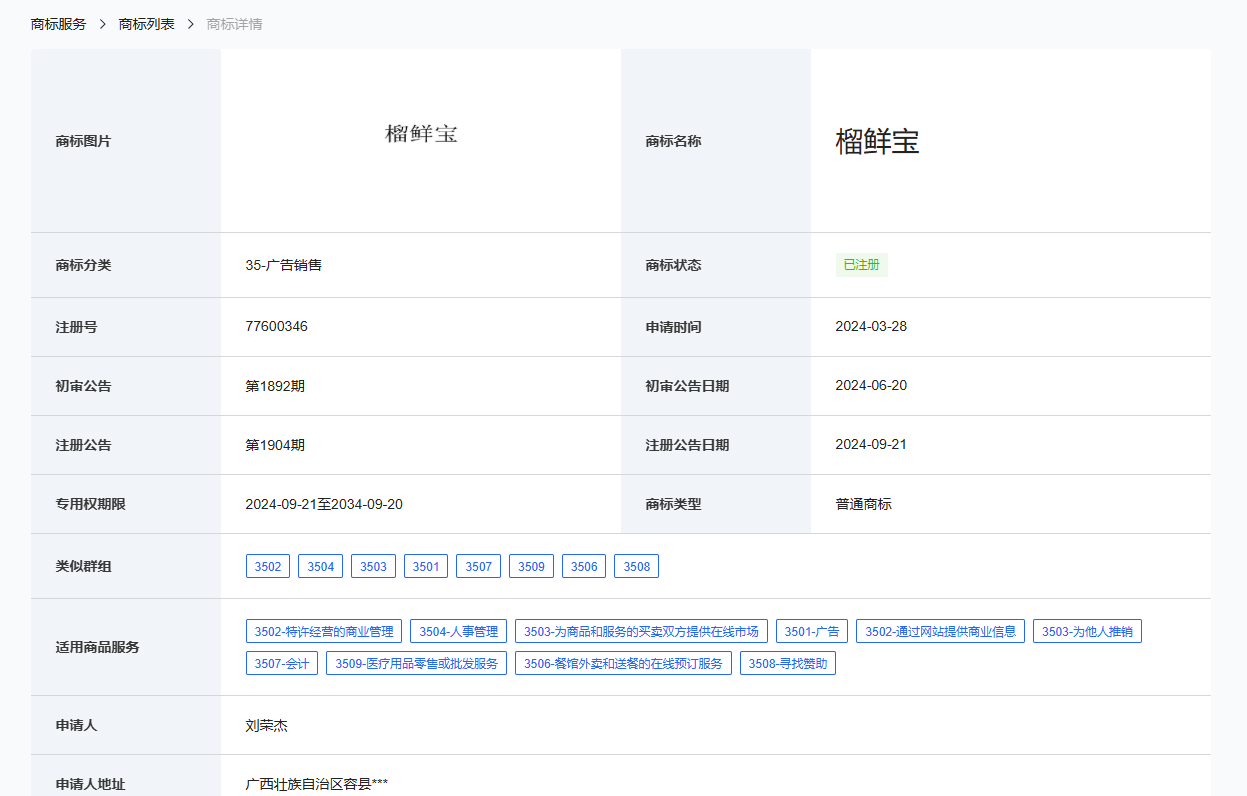This screenshot has width=1247, height=796.
Task: Open 商标服务 breadcrumb link
Action: click(59, 24)
